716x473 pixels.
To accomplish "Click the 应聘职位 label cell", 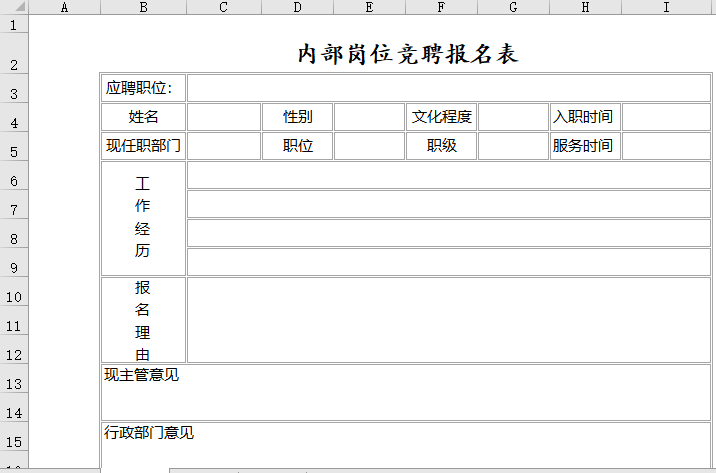I will pos(143,88).
